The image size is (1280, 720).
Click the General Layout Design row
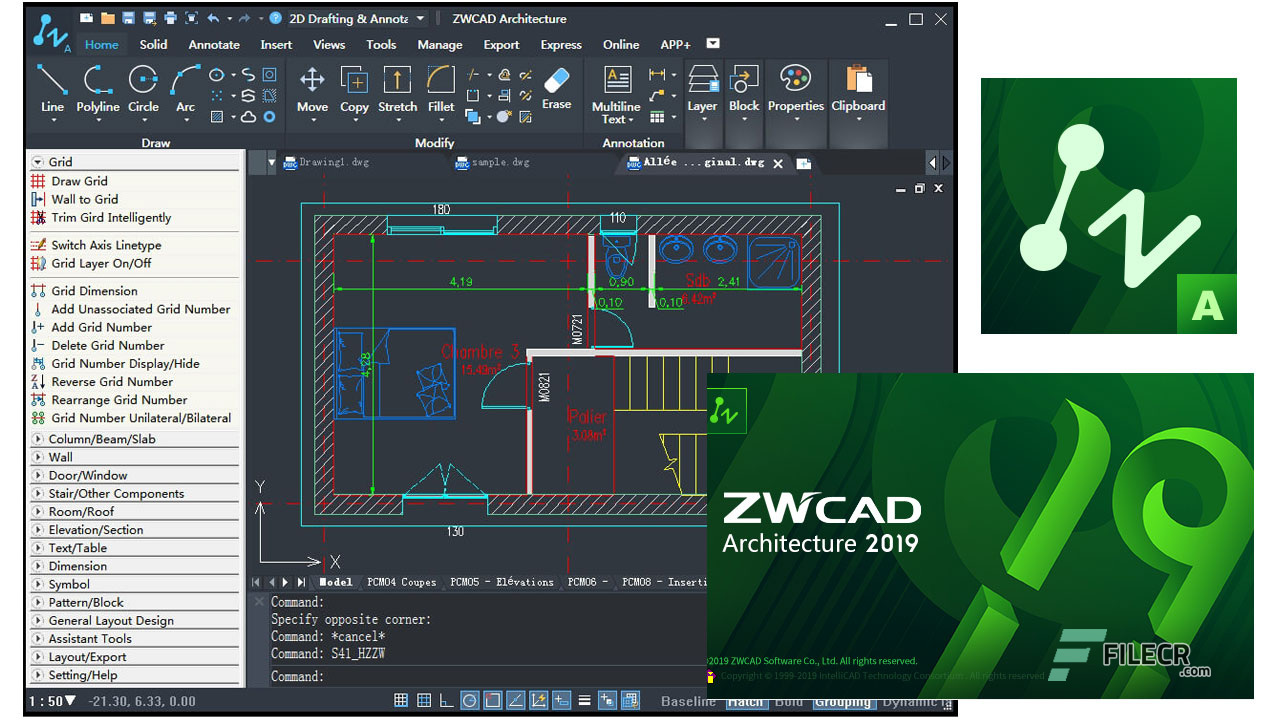135,620
